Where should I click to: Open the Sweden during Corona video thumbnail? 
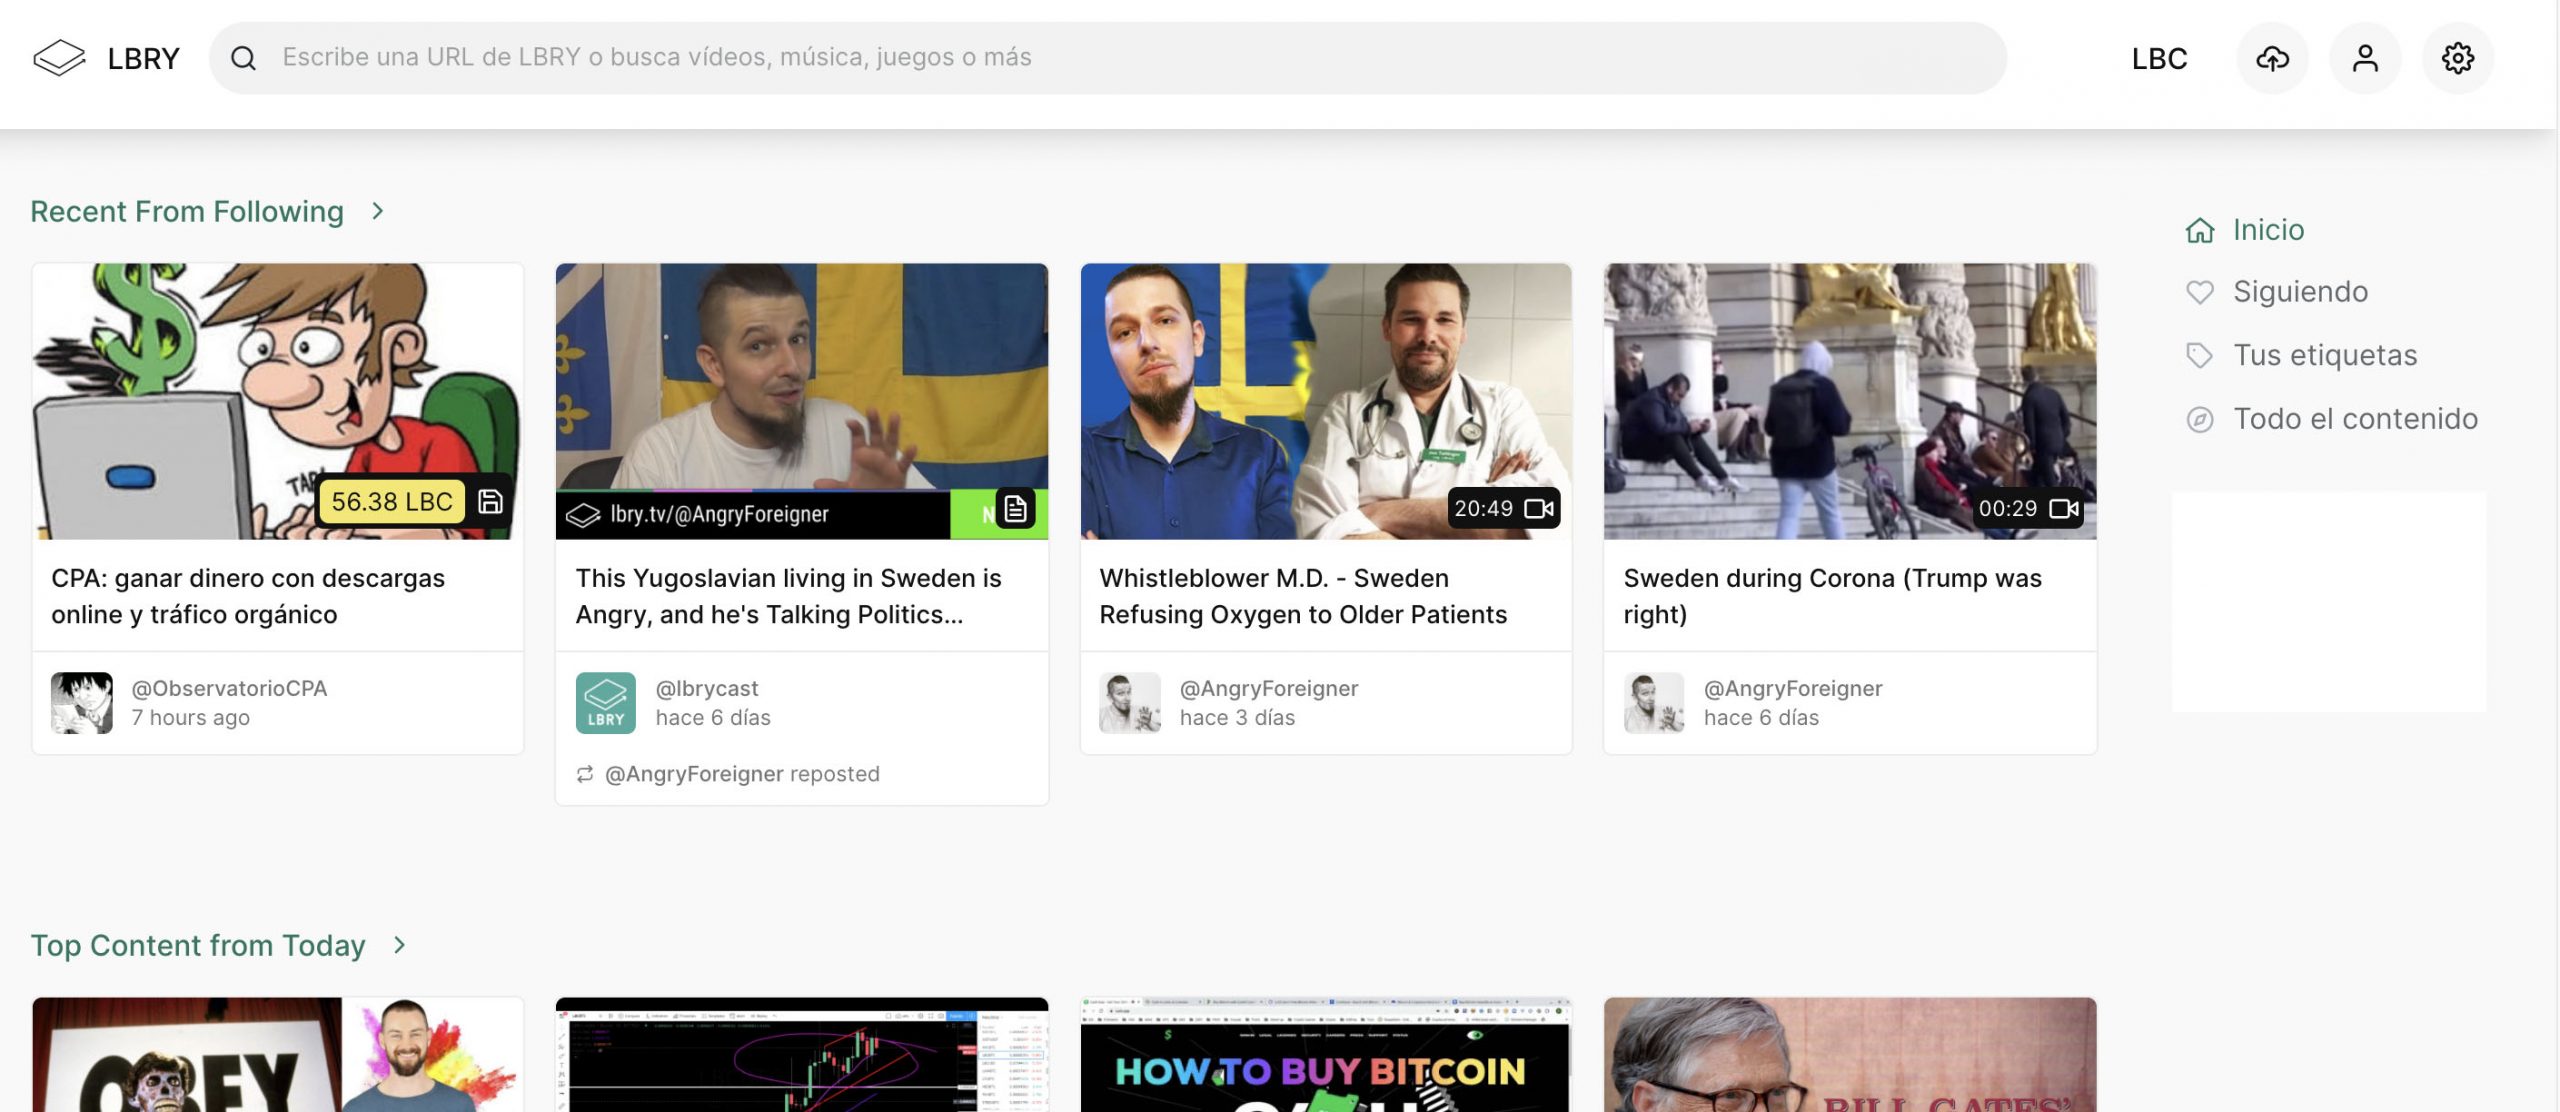(x=1850, y=401)
